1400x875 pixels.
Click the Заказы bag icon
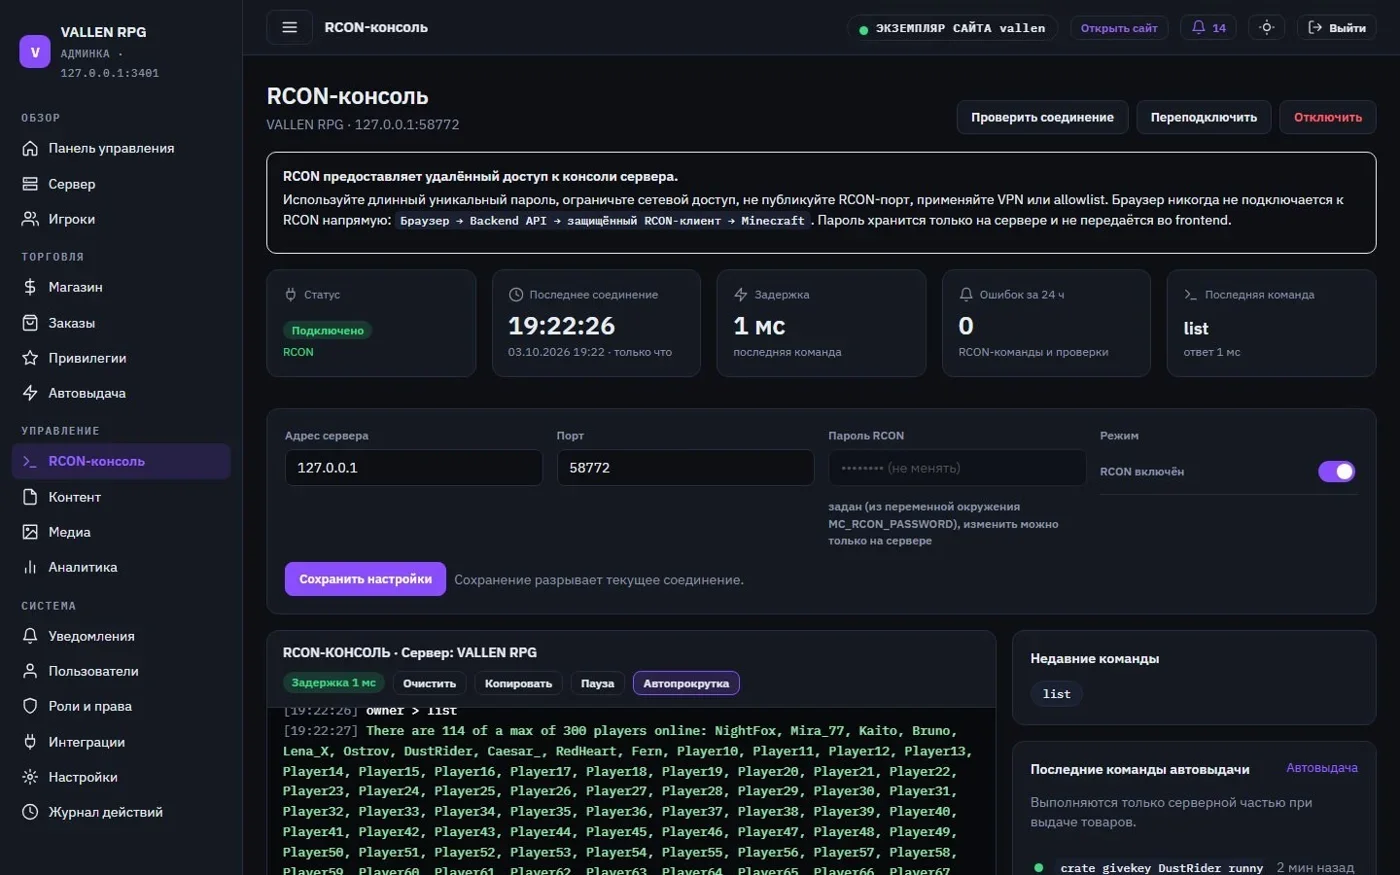click(30, 323)
